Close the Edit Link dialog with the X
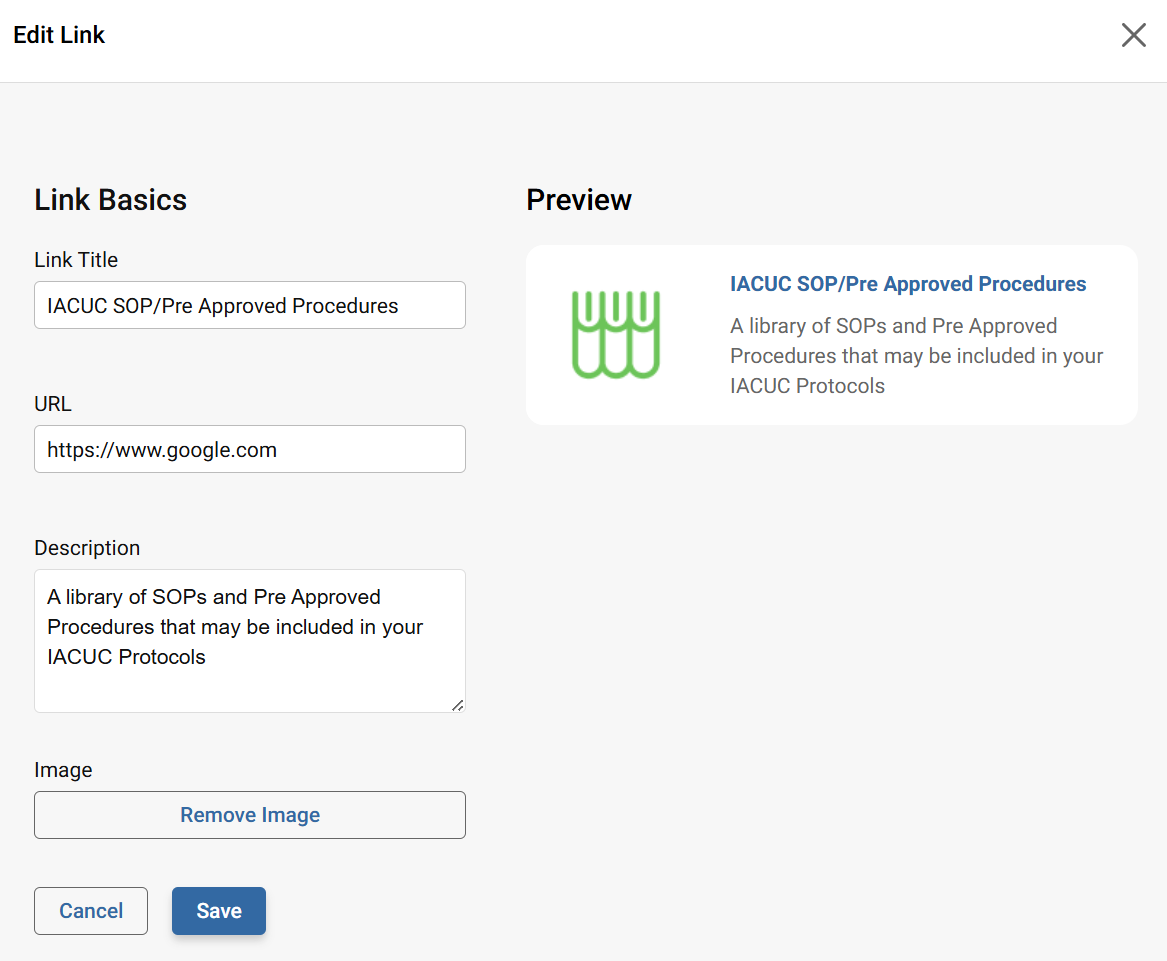This screenshot has height=961, width=1167. point(1133,35)
